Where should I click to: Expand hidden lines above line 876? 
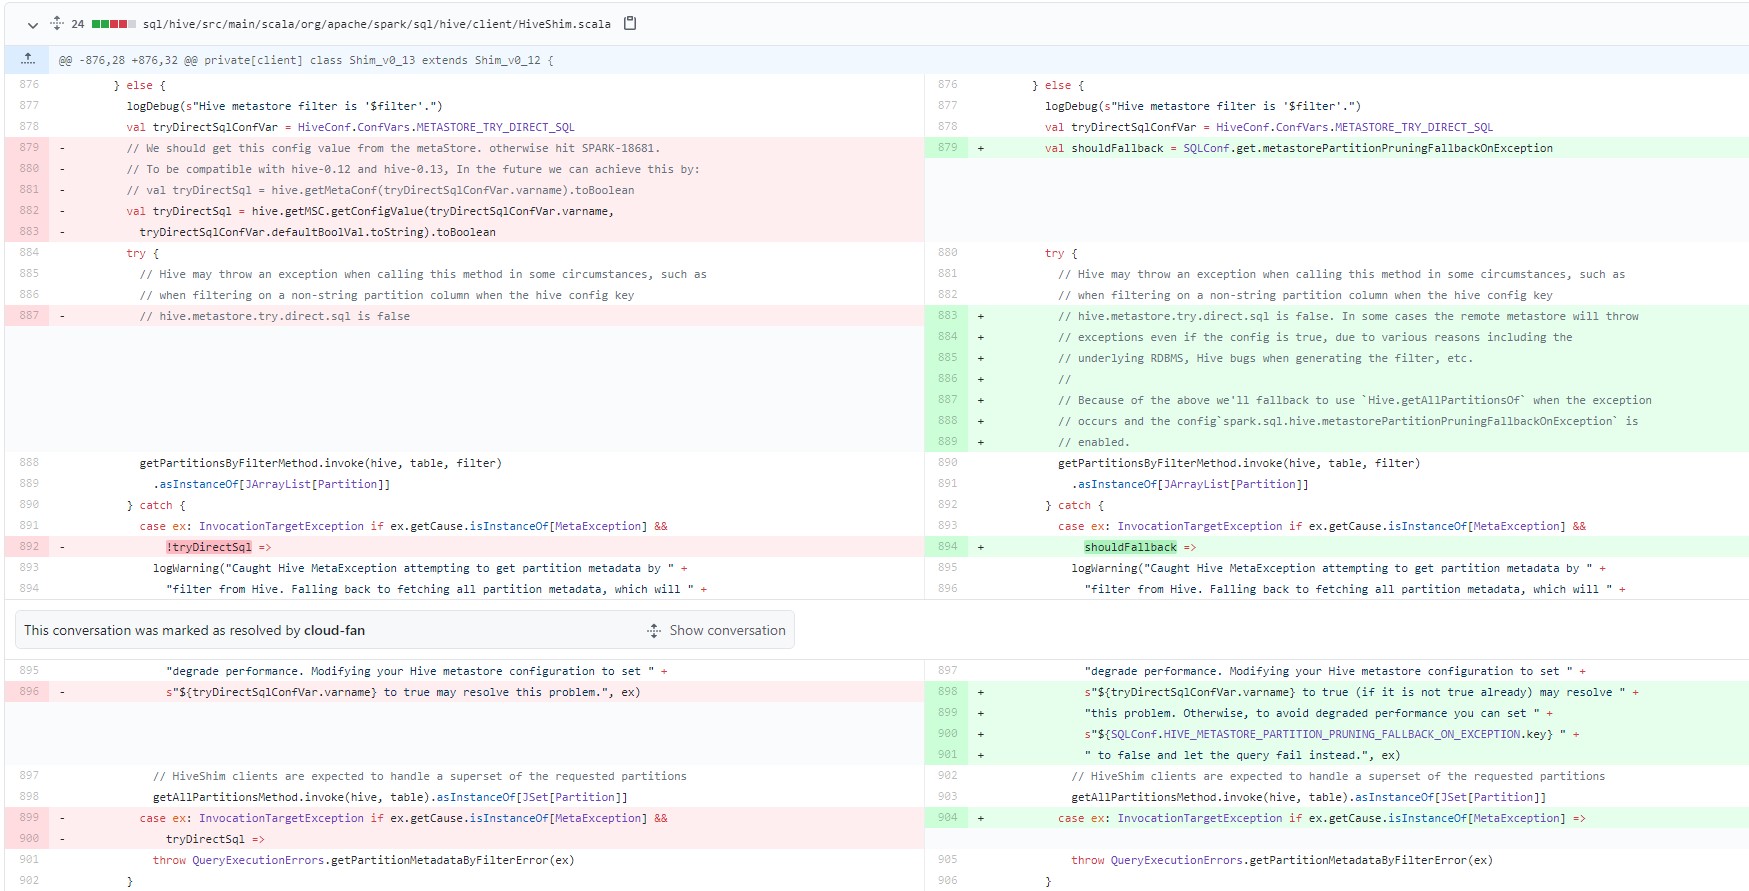coord(28,59)
